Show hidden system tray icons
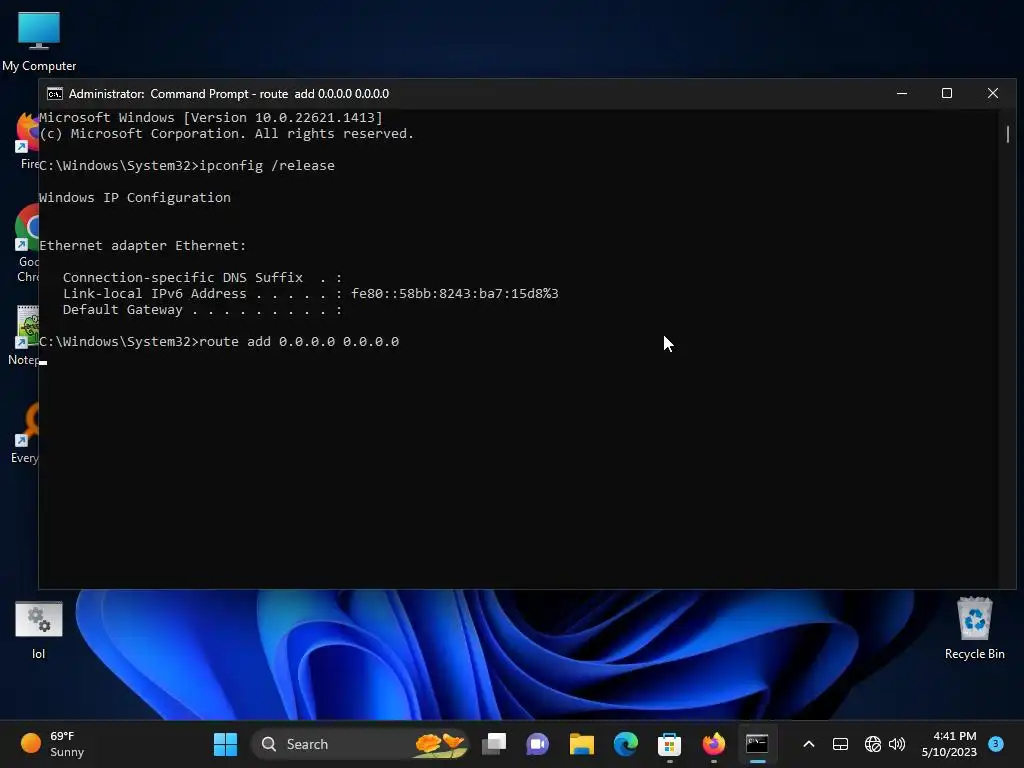1024x768 pixels. [808, 744]
